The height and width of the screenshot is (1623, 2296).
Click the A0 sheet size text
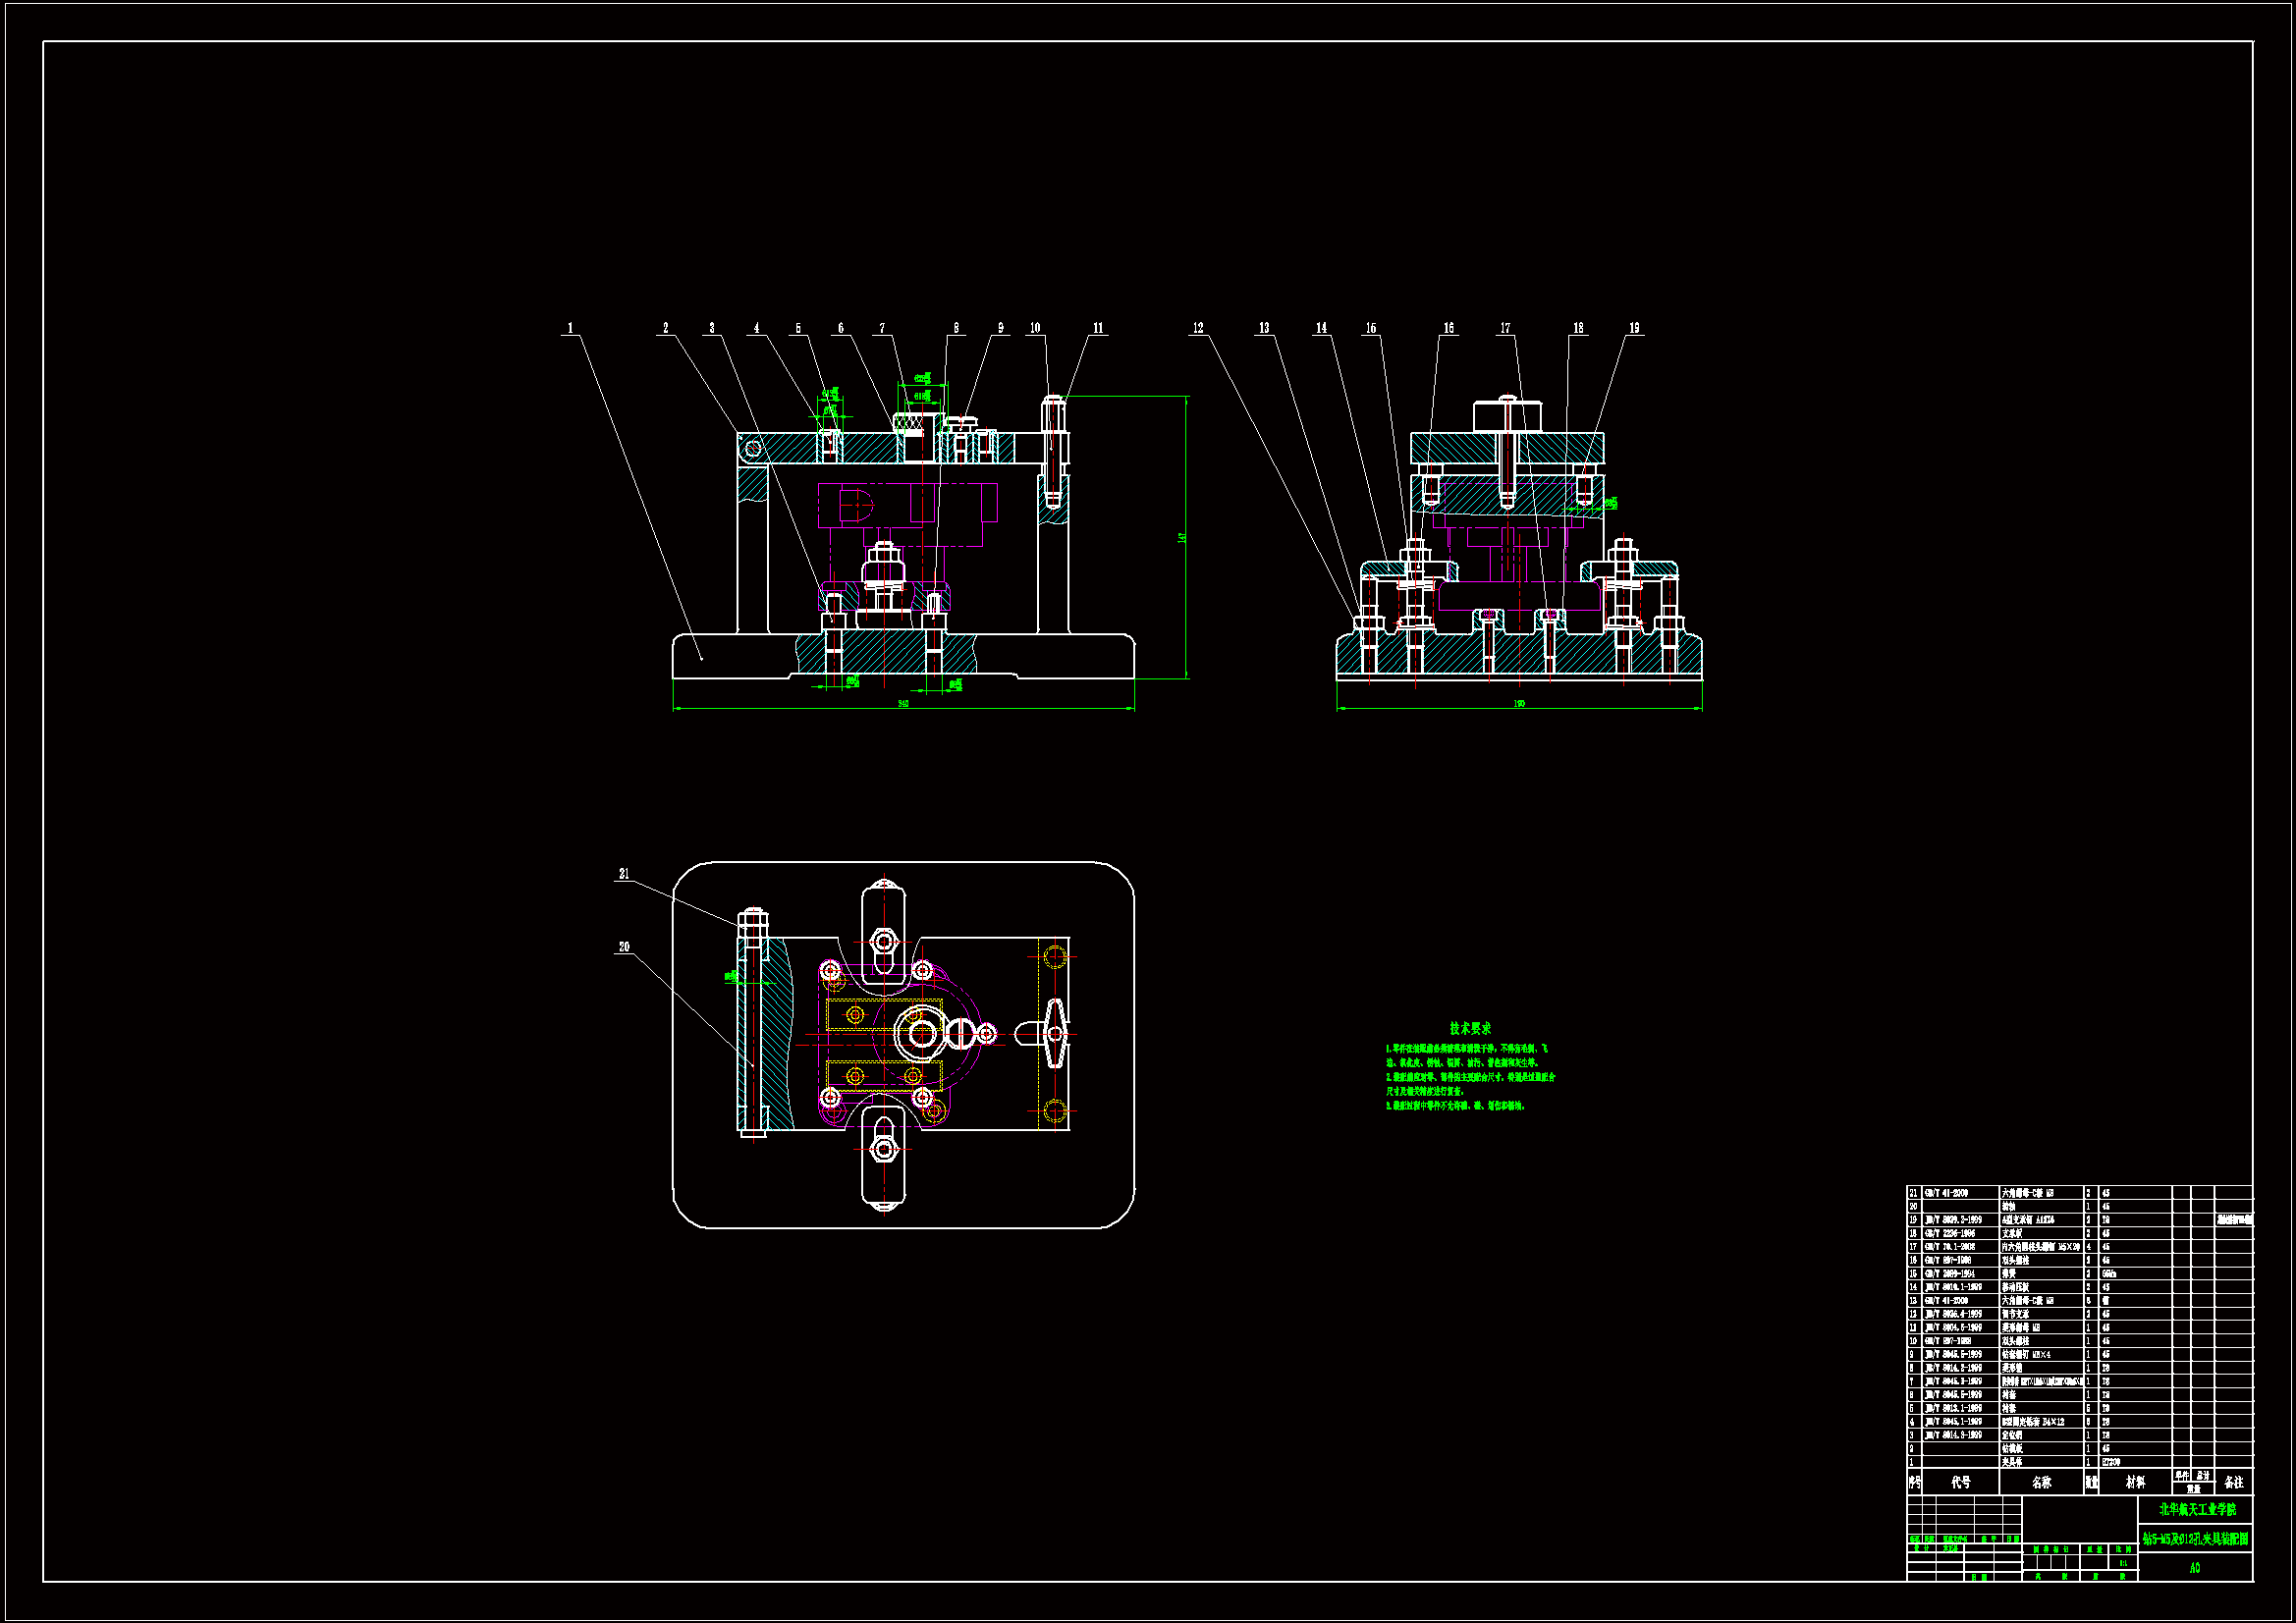point(2194,1568)
